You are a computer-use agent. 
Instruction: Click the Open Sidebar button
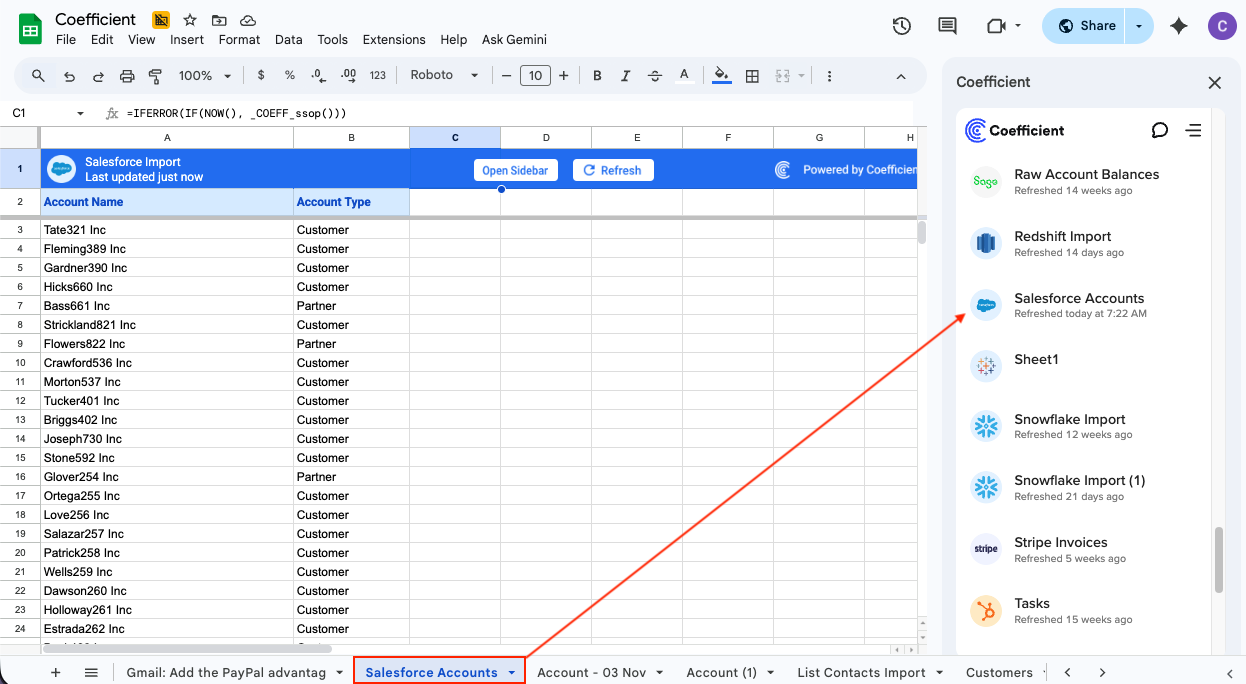tap(515, 170)
